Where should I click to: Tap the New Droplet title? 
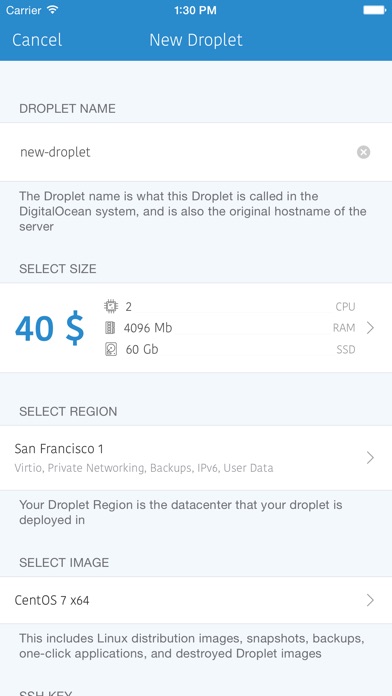pyautogui.click(x=196, y=40)
